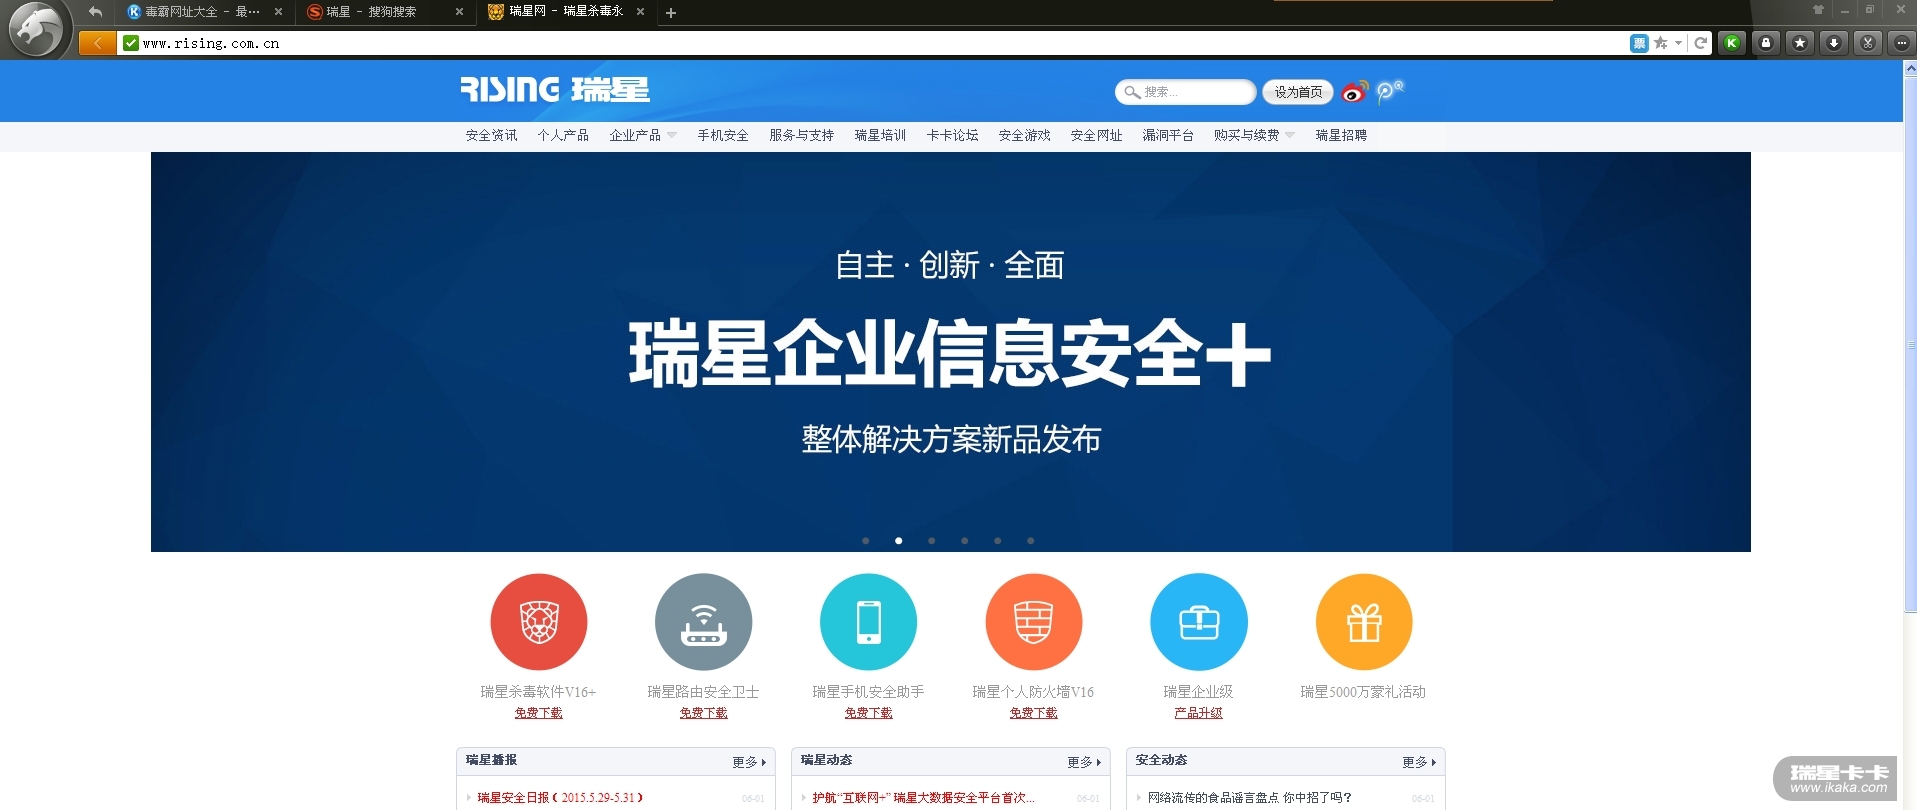The image size is (1917, 810).
Task: Click the blue 票 ticket icon in address bar
Action: tap(1639, 43)
